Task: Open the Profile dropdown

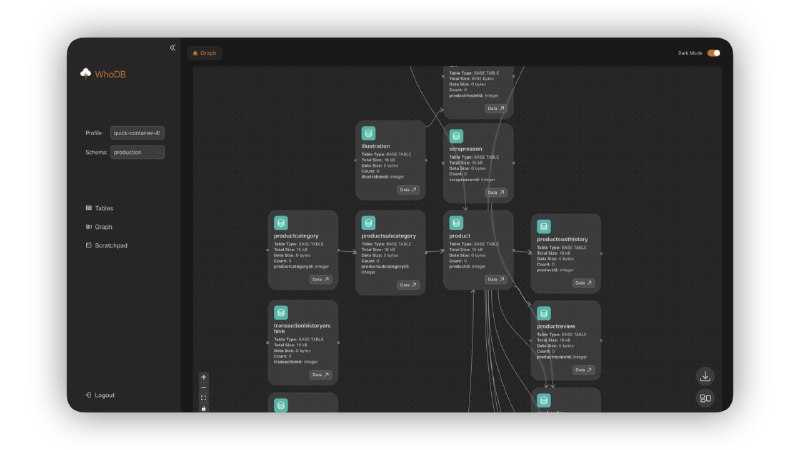Action: 137,132
